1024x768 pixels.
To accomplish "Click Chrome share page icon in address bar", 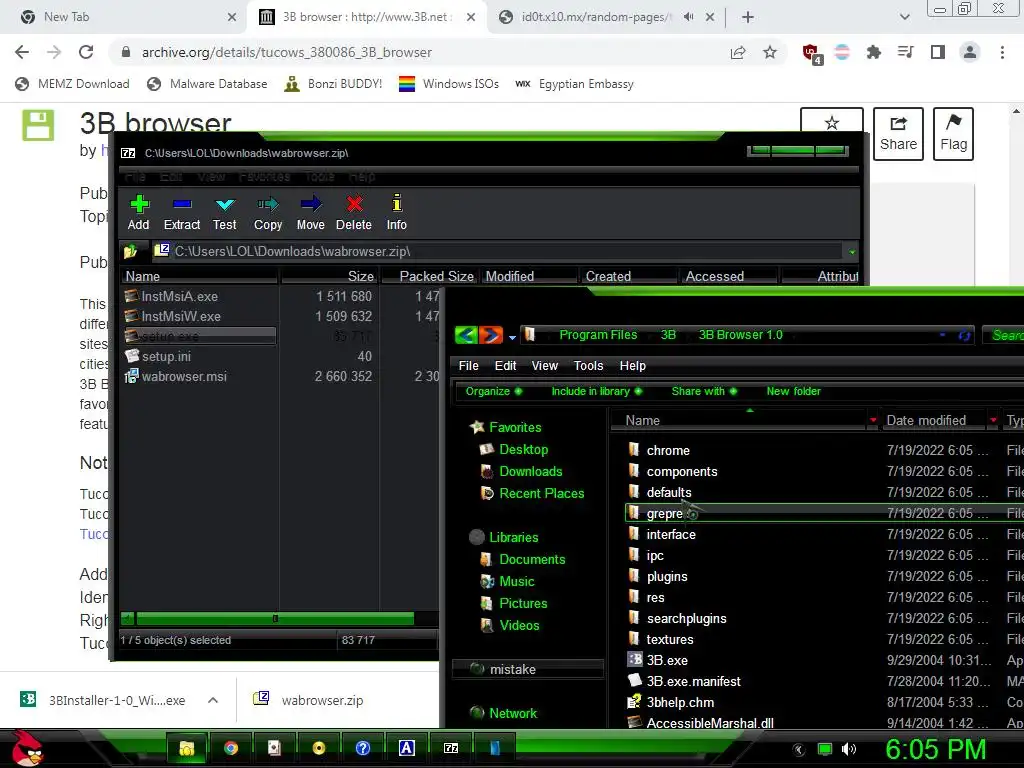I will point(738,52).
